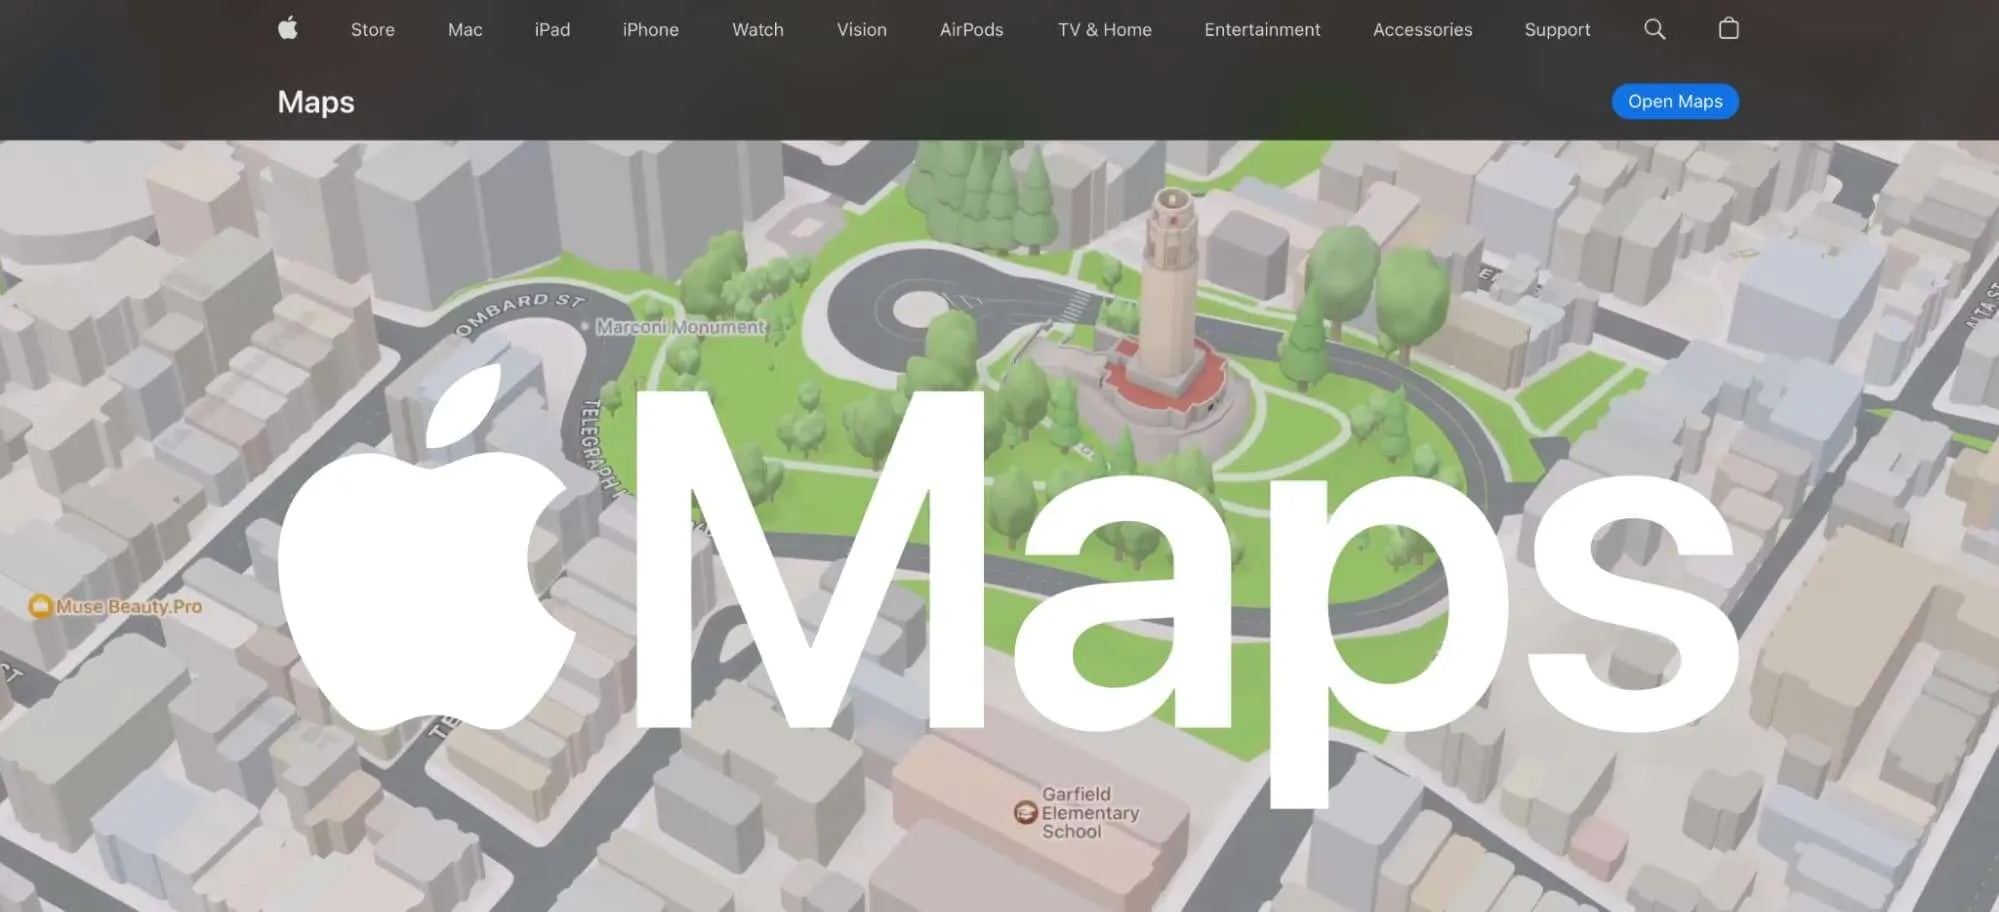Open the Accessories navigation link
The height and width of the screenshot is (912, 1999).
(1423, 30)
